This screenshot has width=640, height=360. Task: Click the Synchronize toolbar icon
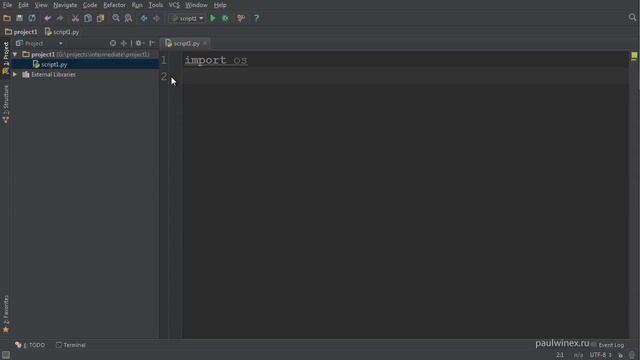click(32, 18)
